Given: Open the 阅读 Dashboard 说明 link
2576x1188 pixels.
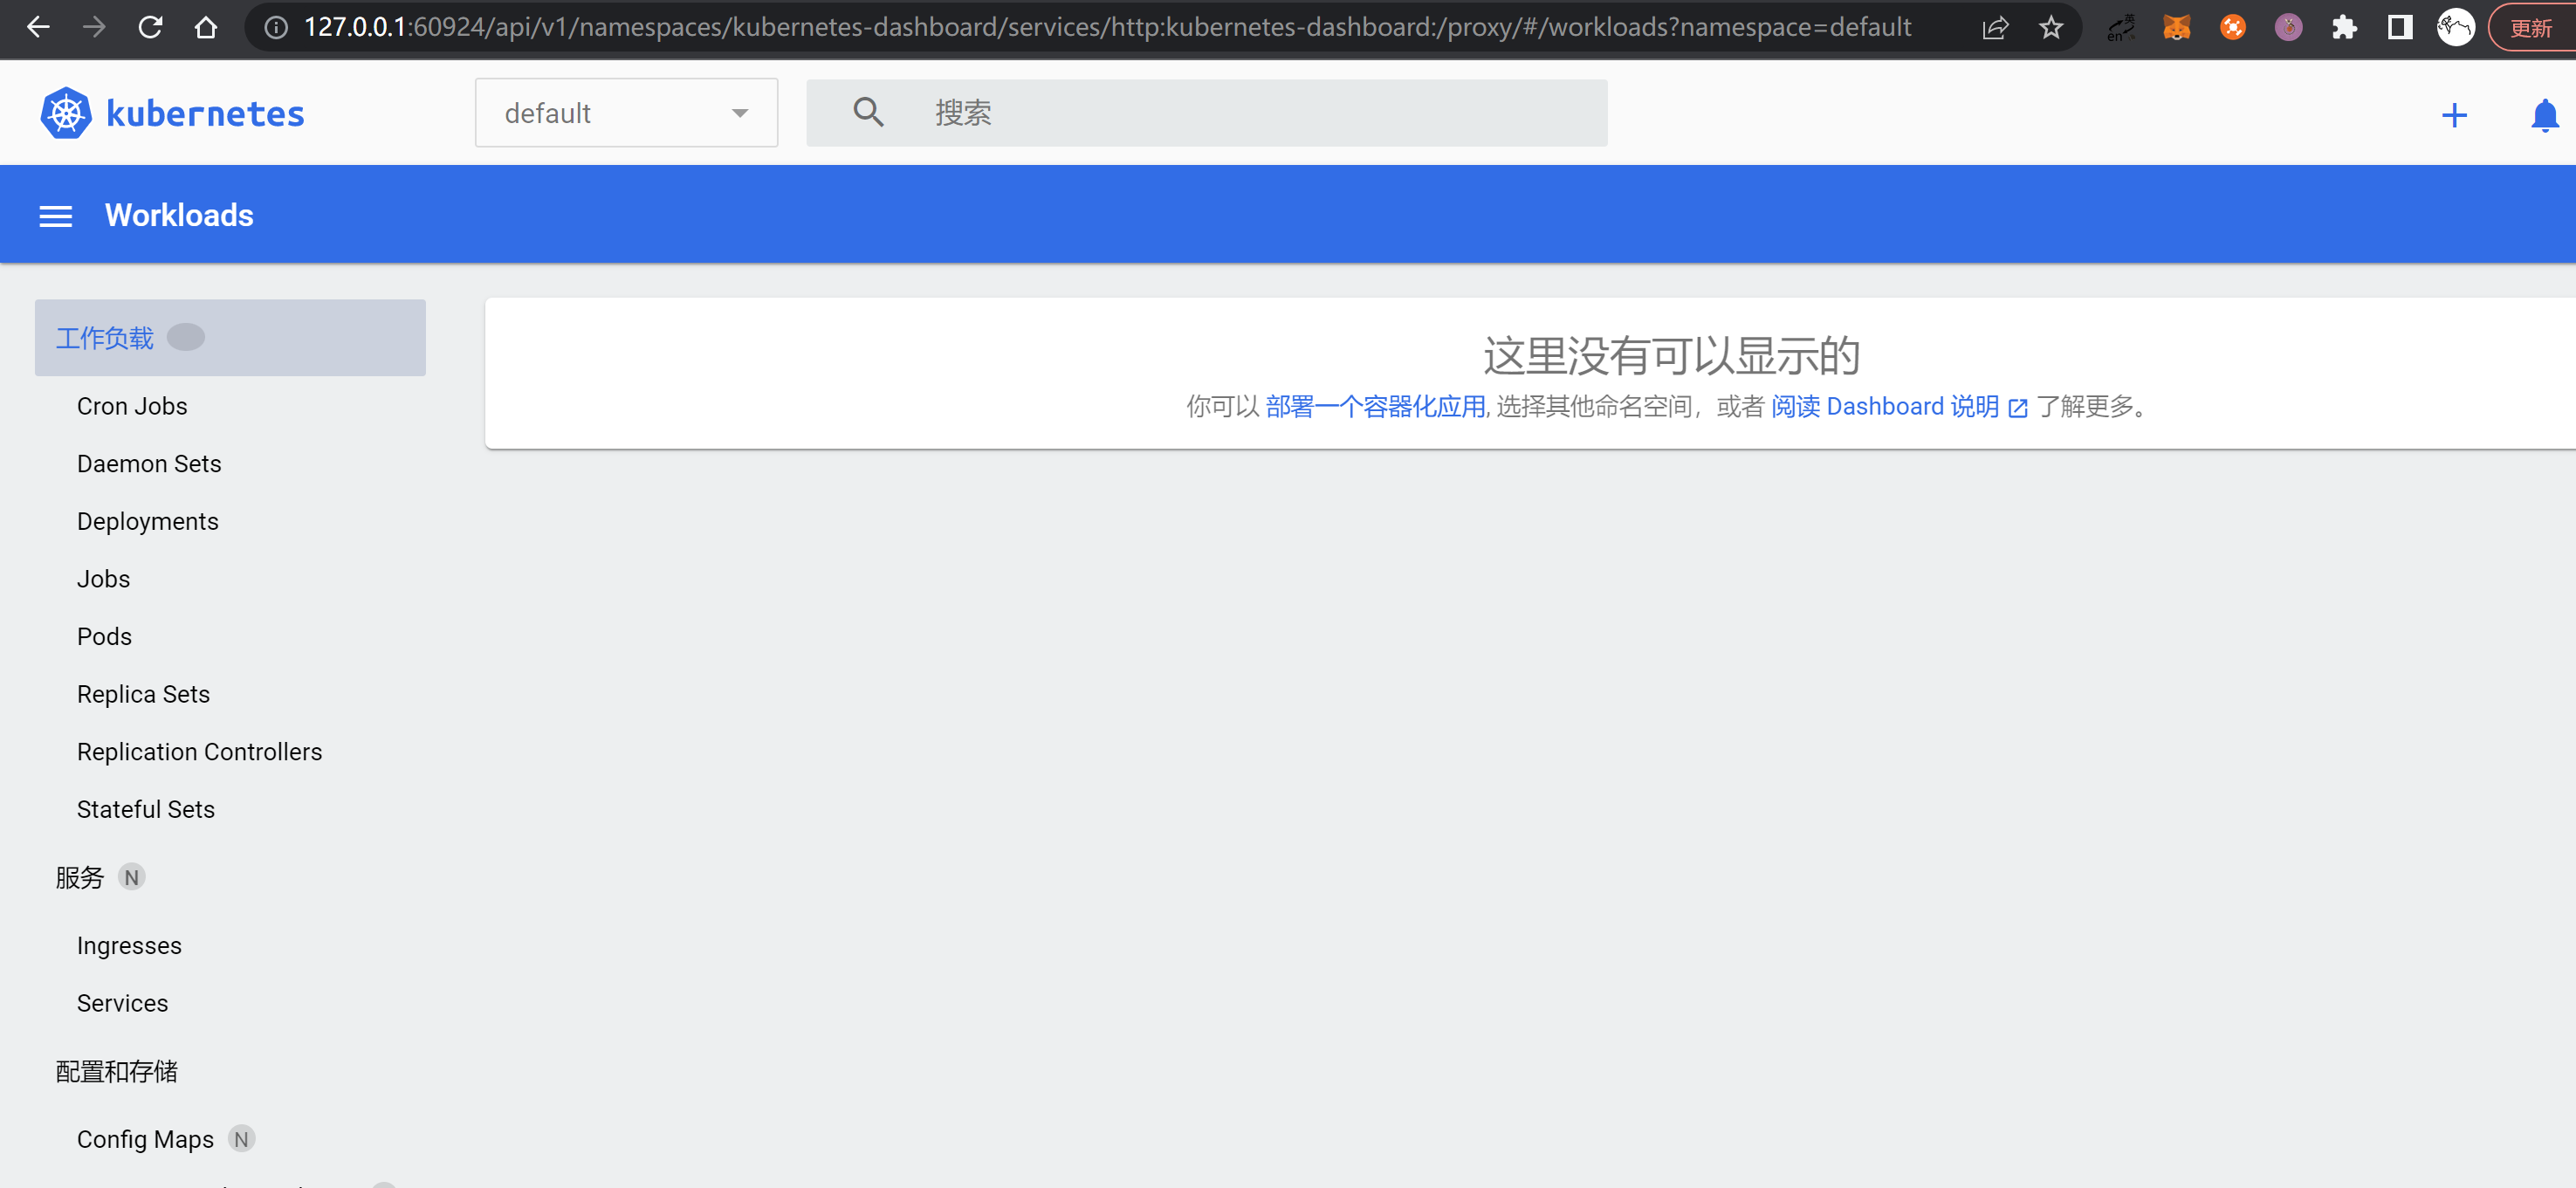Looking at the screenshot, I should coord(1885,407).
